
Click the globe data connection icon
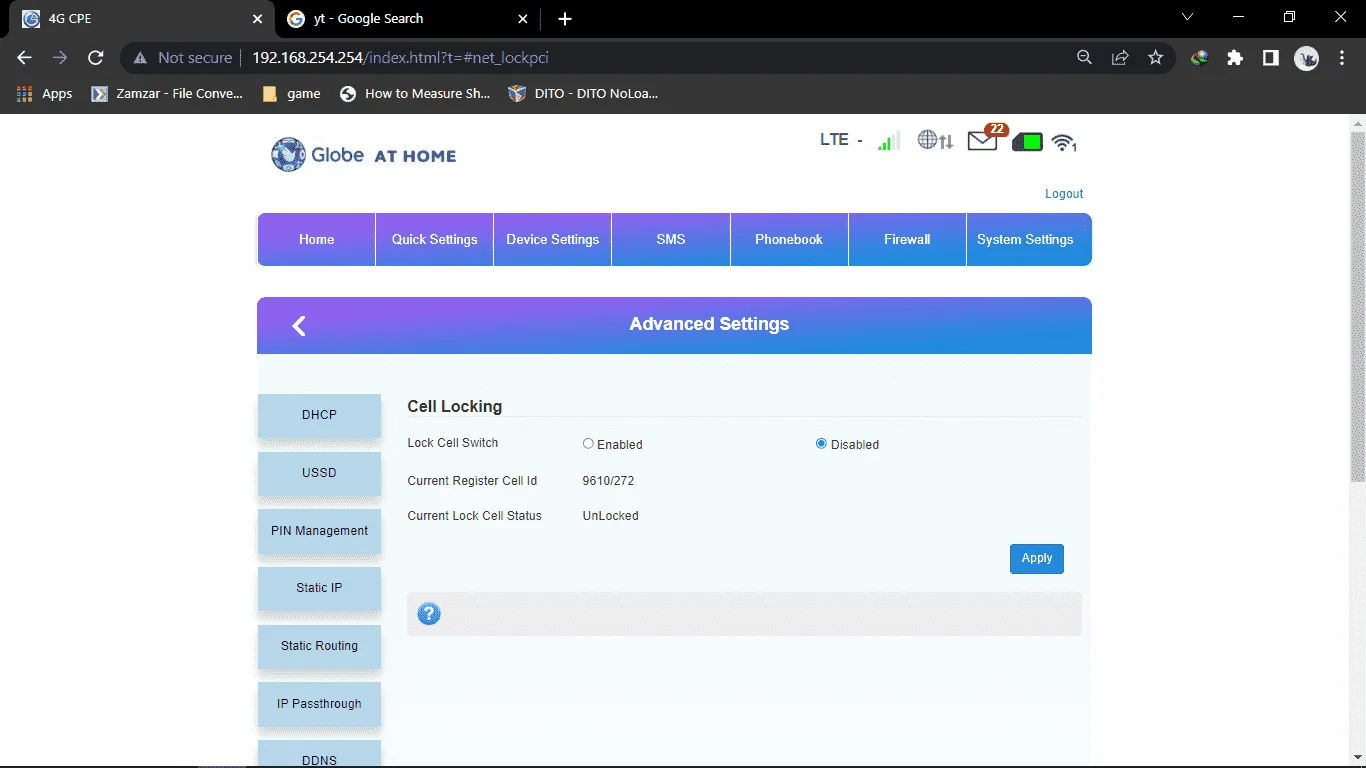(x=935, y=141)
